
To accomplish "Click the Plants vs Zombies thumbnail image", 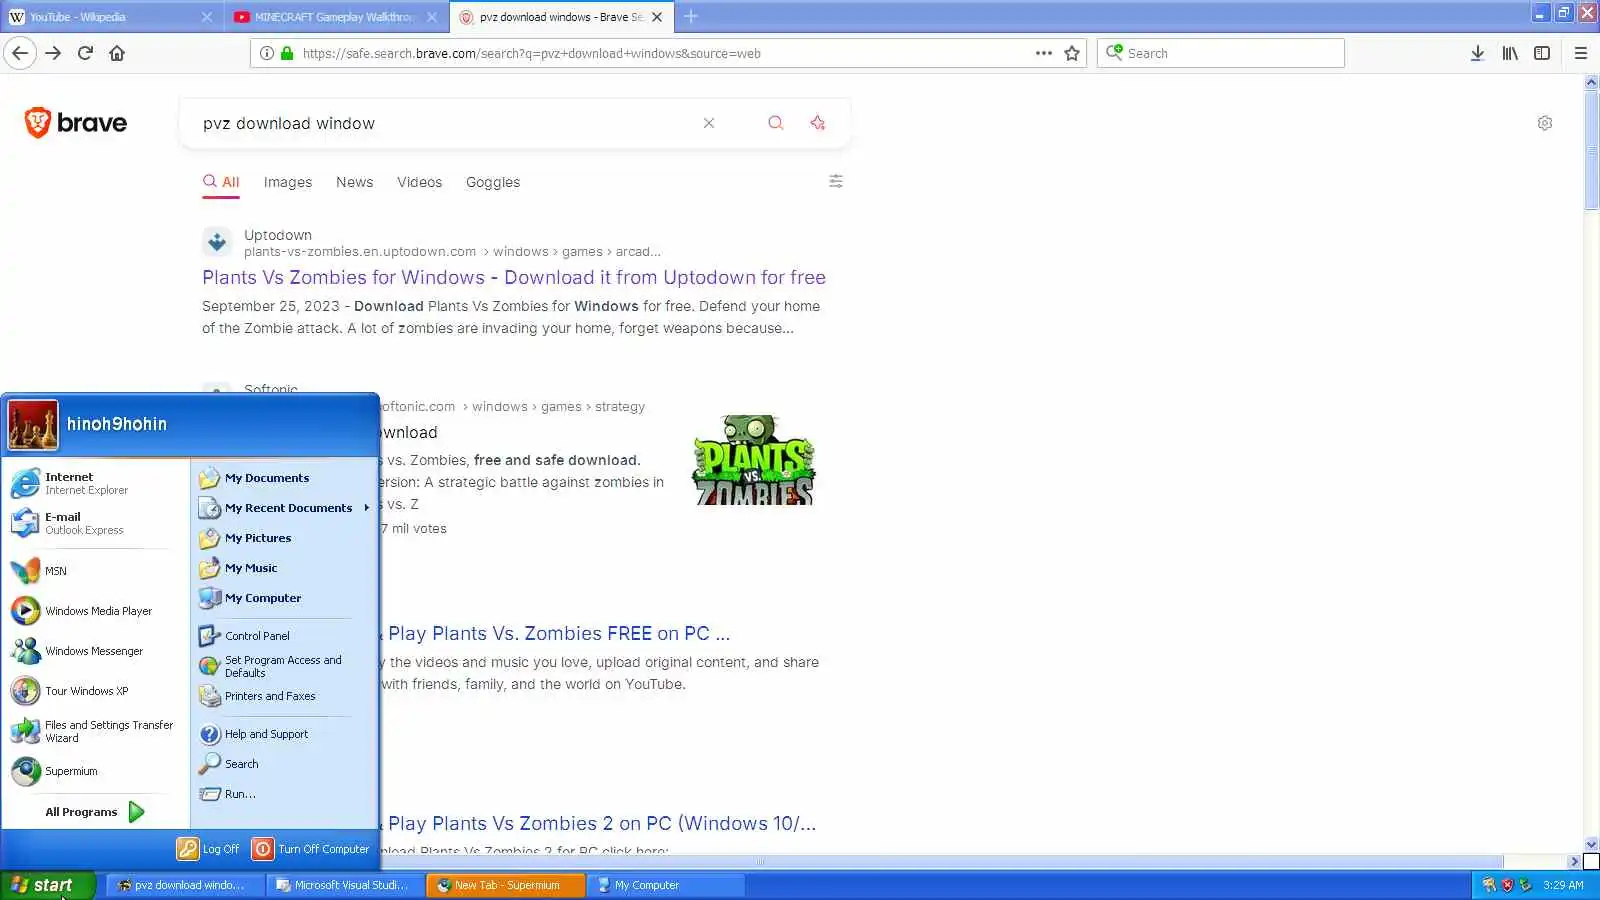I will (x=753, y=460).
